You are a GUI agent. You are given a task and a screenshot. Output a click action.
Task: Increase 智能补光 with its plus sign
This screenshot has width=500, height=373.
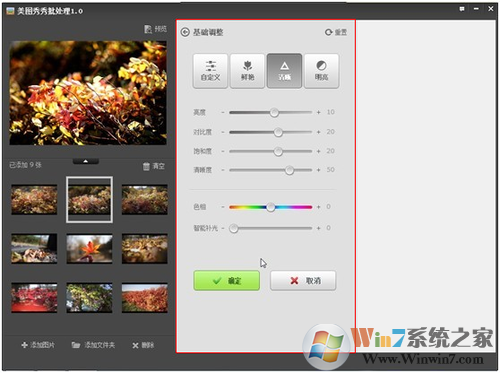coord(319,228)
